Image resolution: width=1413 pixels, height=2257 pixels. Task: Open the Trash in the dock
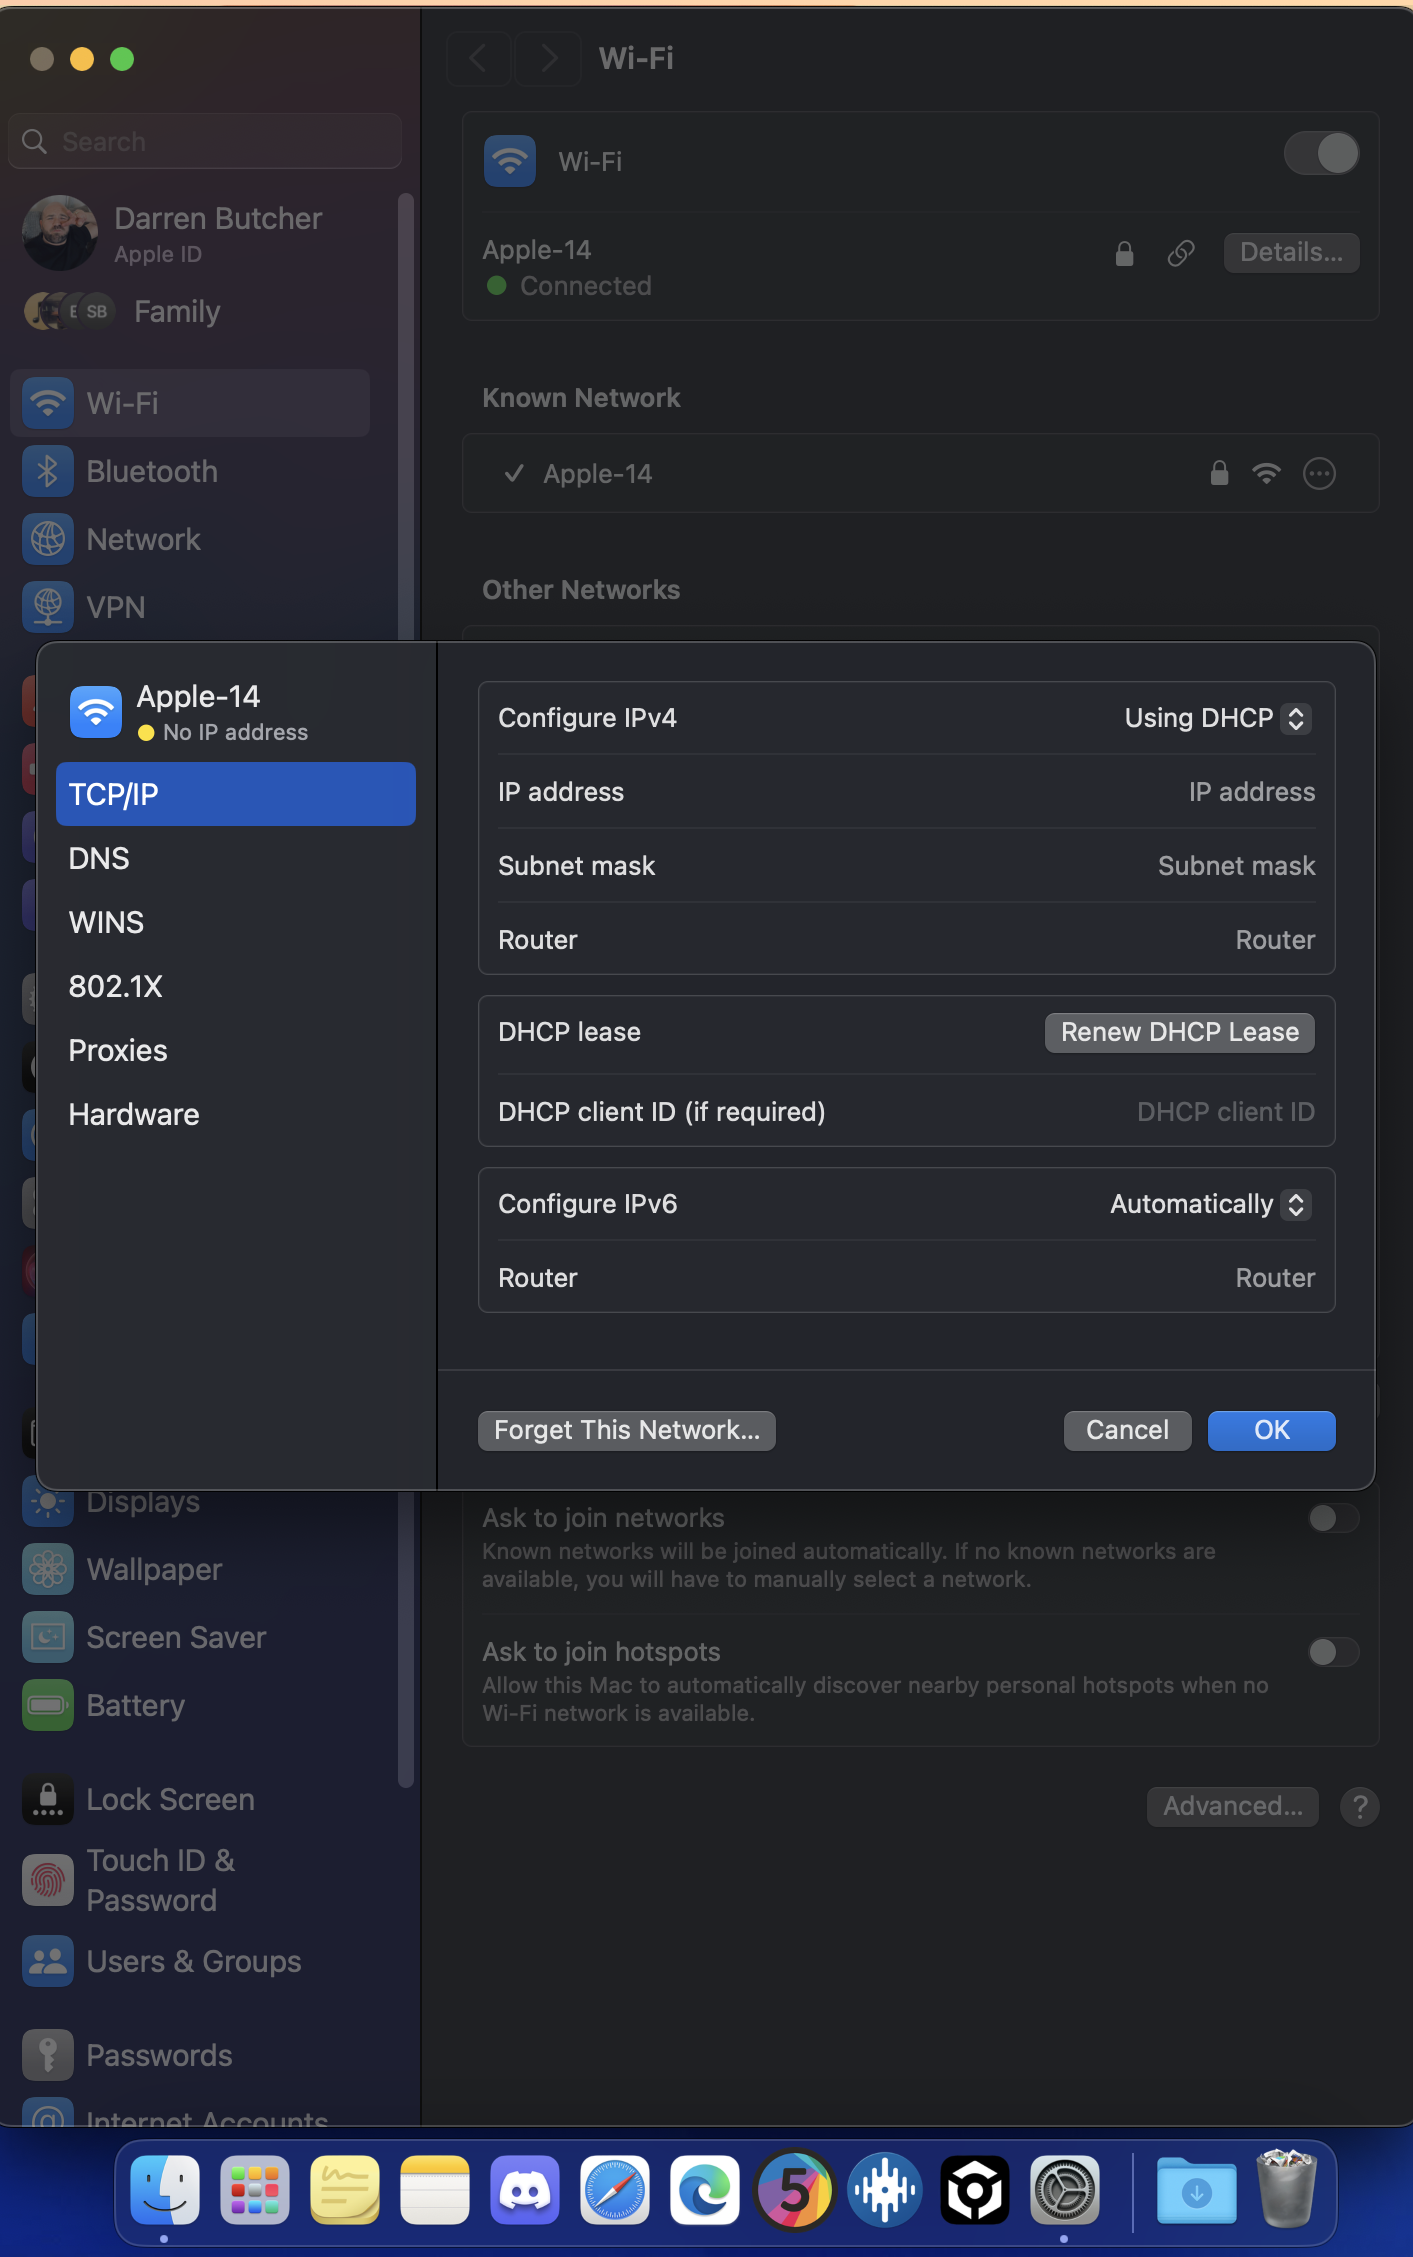click(x=1287, y=2190)
